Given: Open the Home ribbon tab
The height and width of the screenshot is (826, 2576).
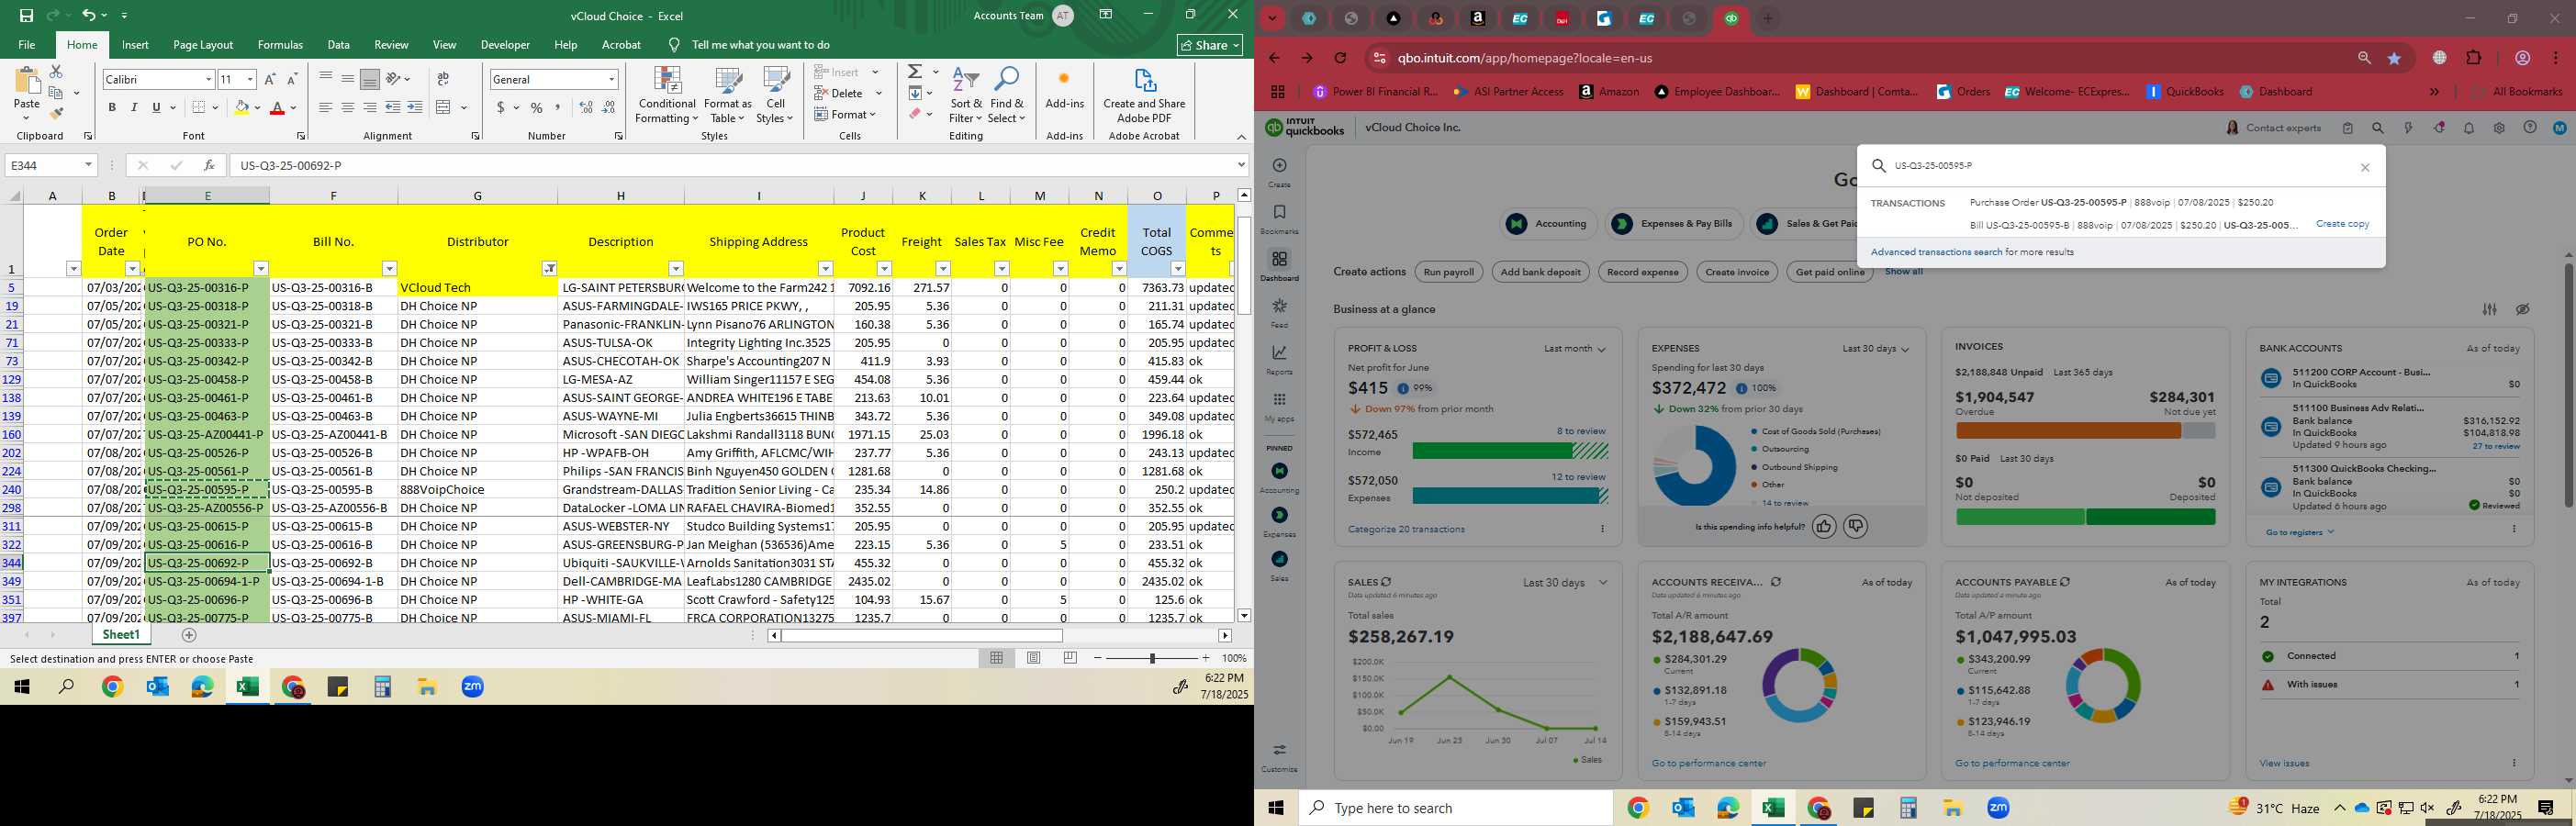Looking at the screenshot, I should pyautogui.click(x=82, y=45).
